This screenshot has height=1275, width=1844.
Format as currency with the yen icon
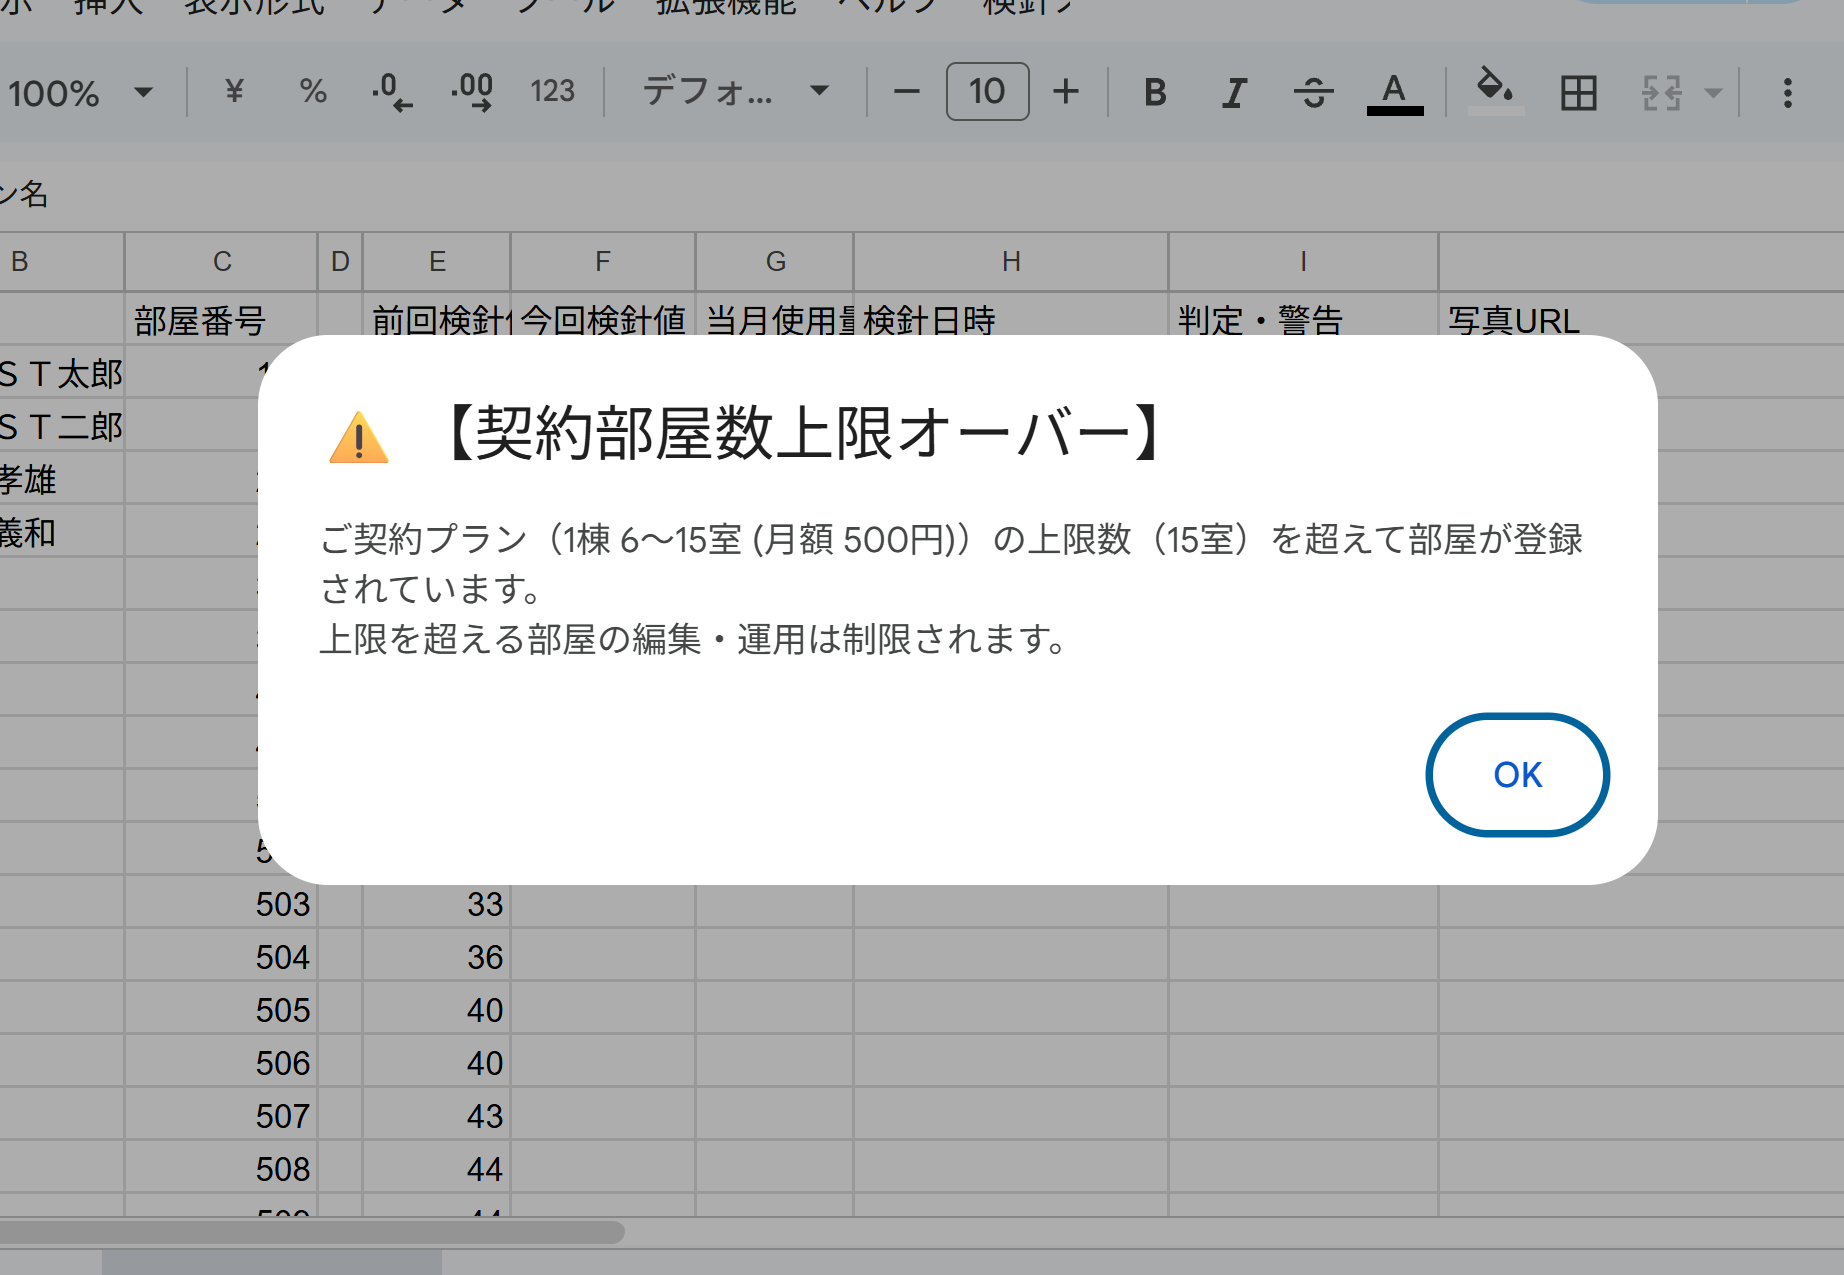[234, 92]
